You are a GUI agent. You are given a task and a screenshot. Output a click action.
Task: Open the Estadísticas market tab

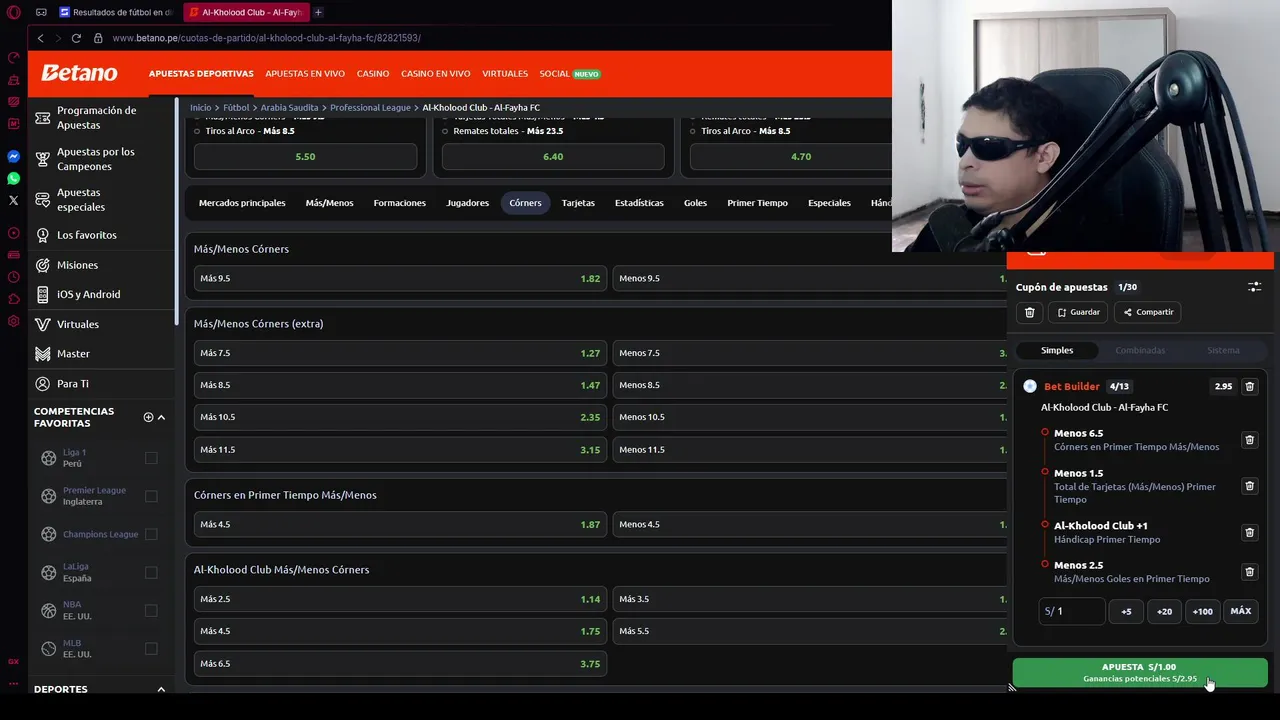click(x=639, y=203)
